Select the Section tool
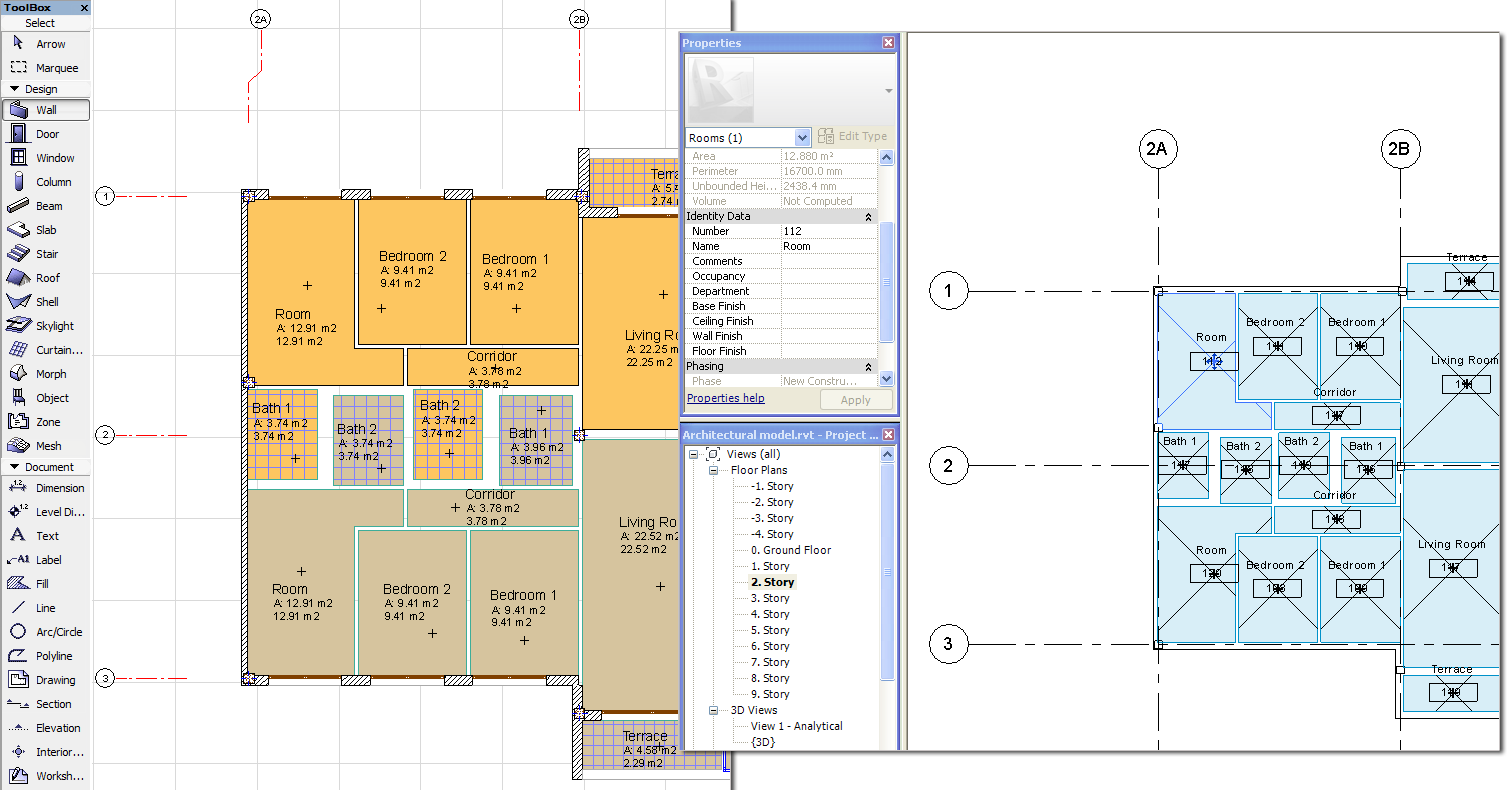This screenshot has width=1510, height=790. [46, 704]
